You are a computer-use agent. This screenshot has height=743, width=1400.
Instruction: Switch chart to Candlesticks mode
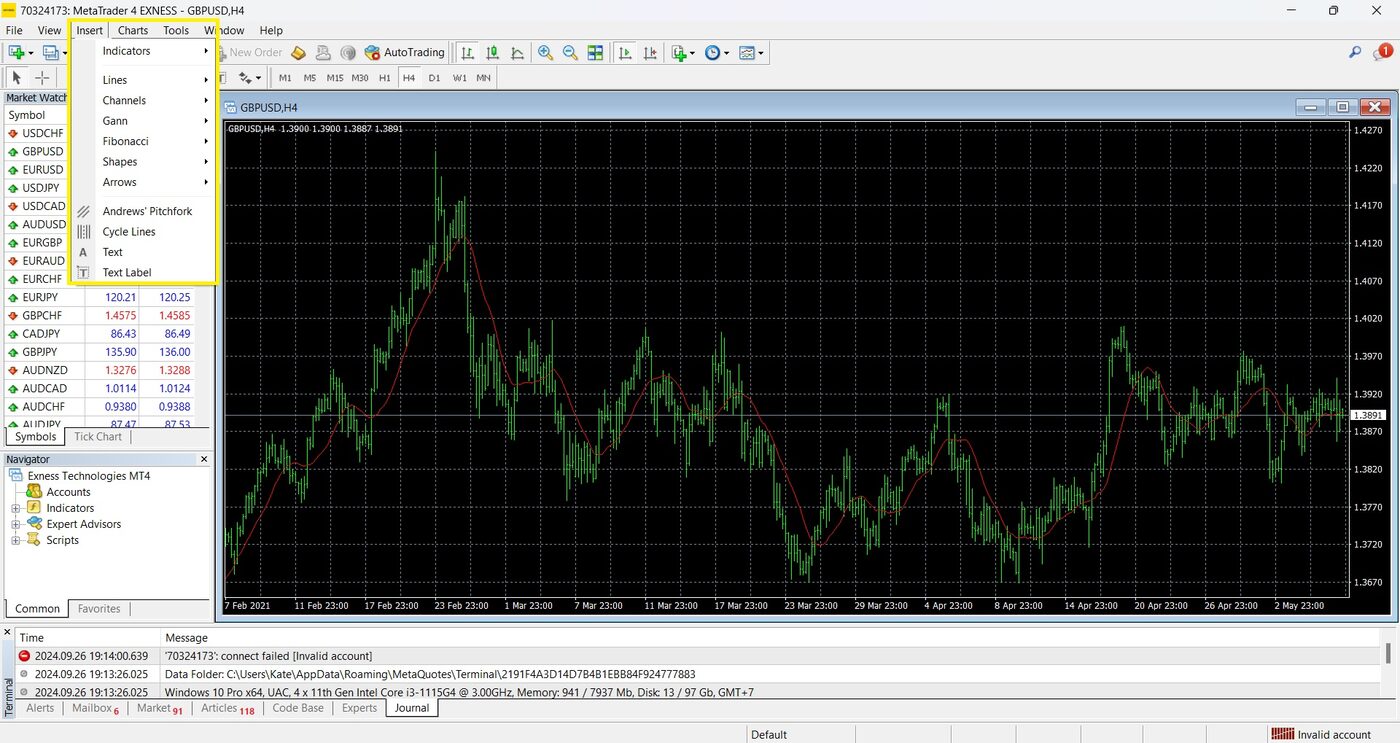pyautogui.click(x=492, y=52)
